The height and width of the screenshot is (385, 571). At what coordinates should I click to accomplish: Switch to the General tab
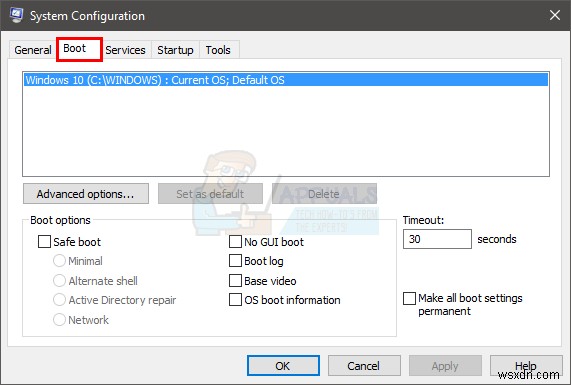pos(32,50)
